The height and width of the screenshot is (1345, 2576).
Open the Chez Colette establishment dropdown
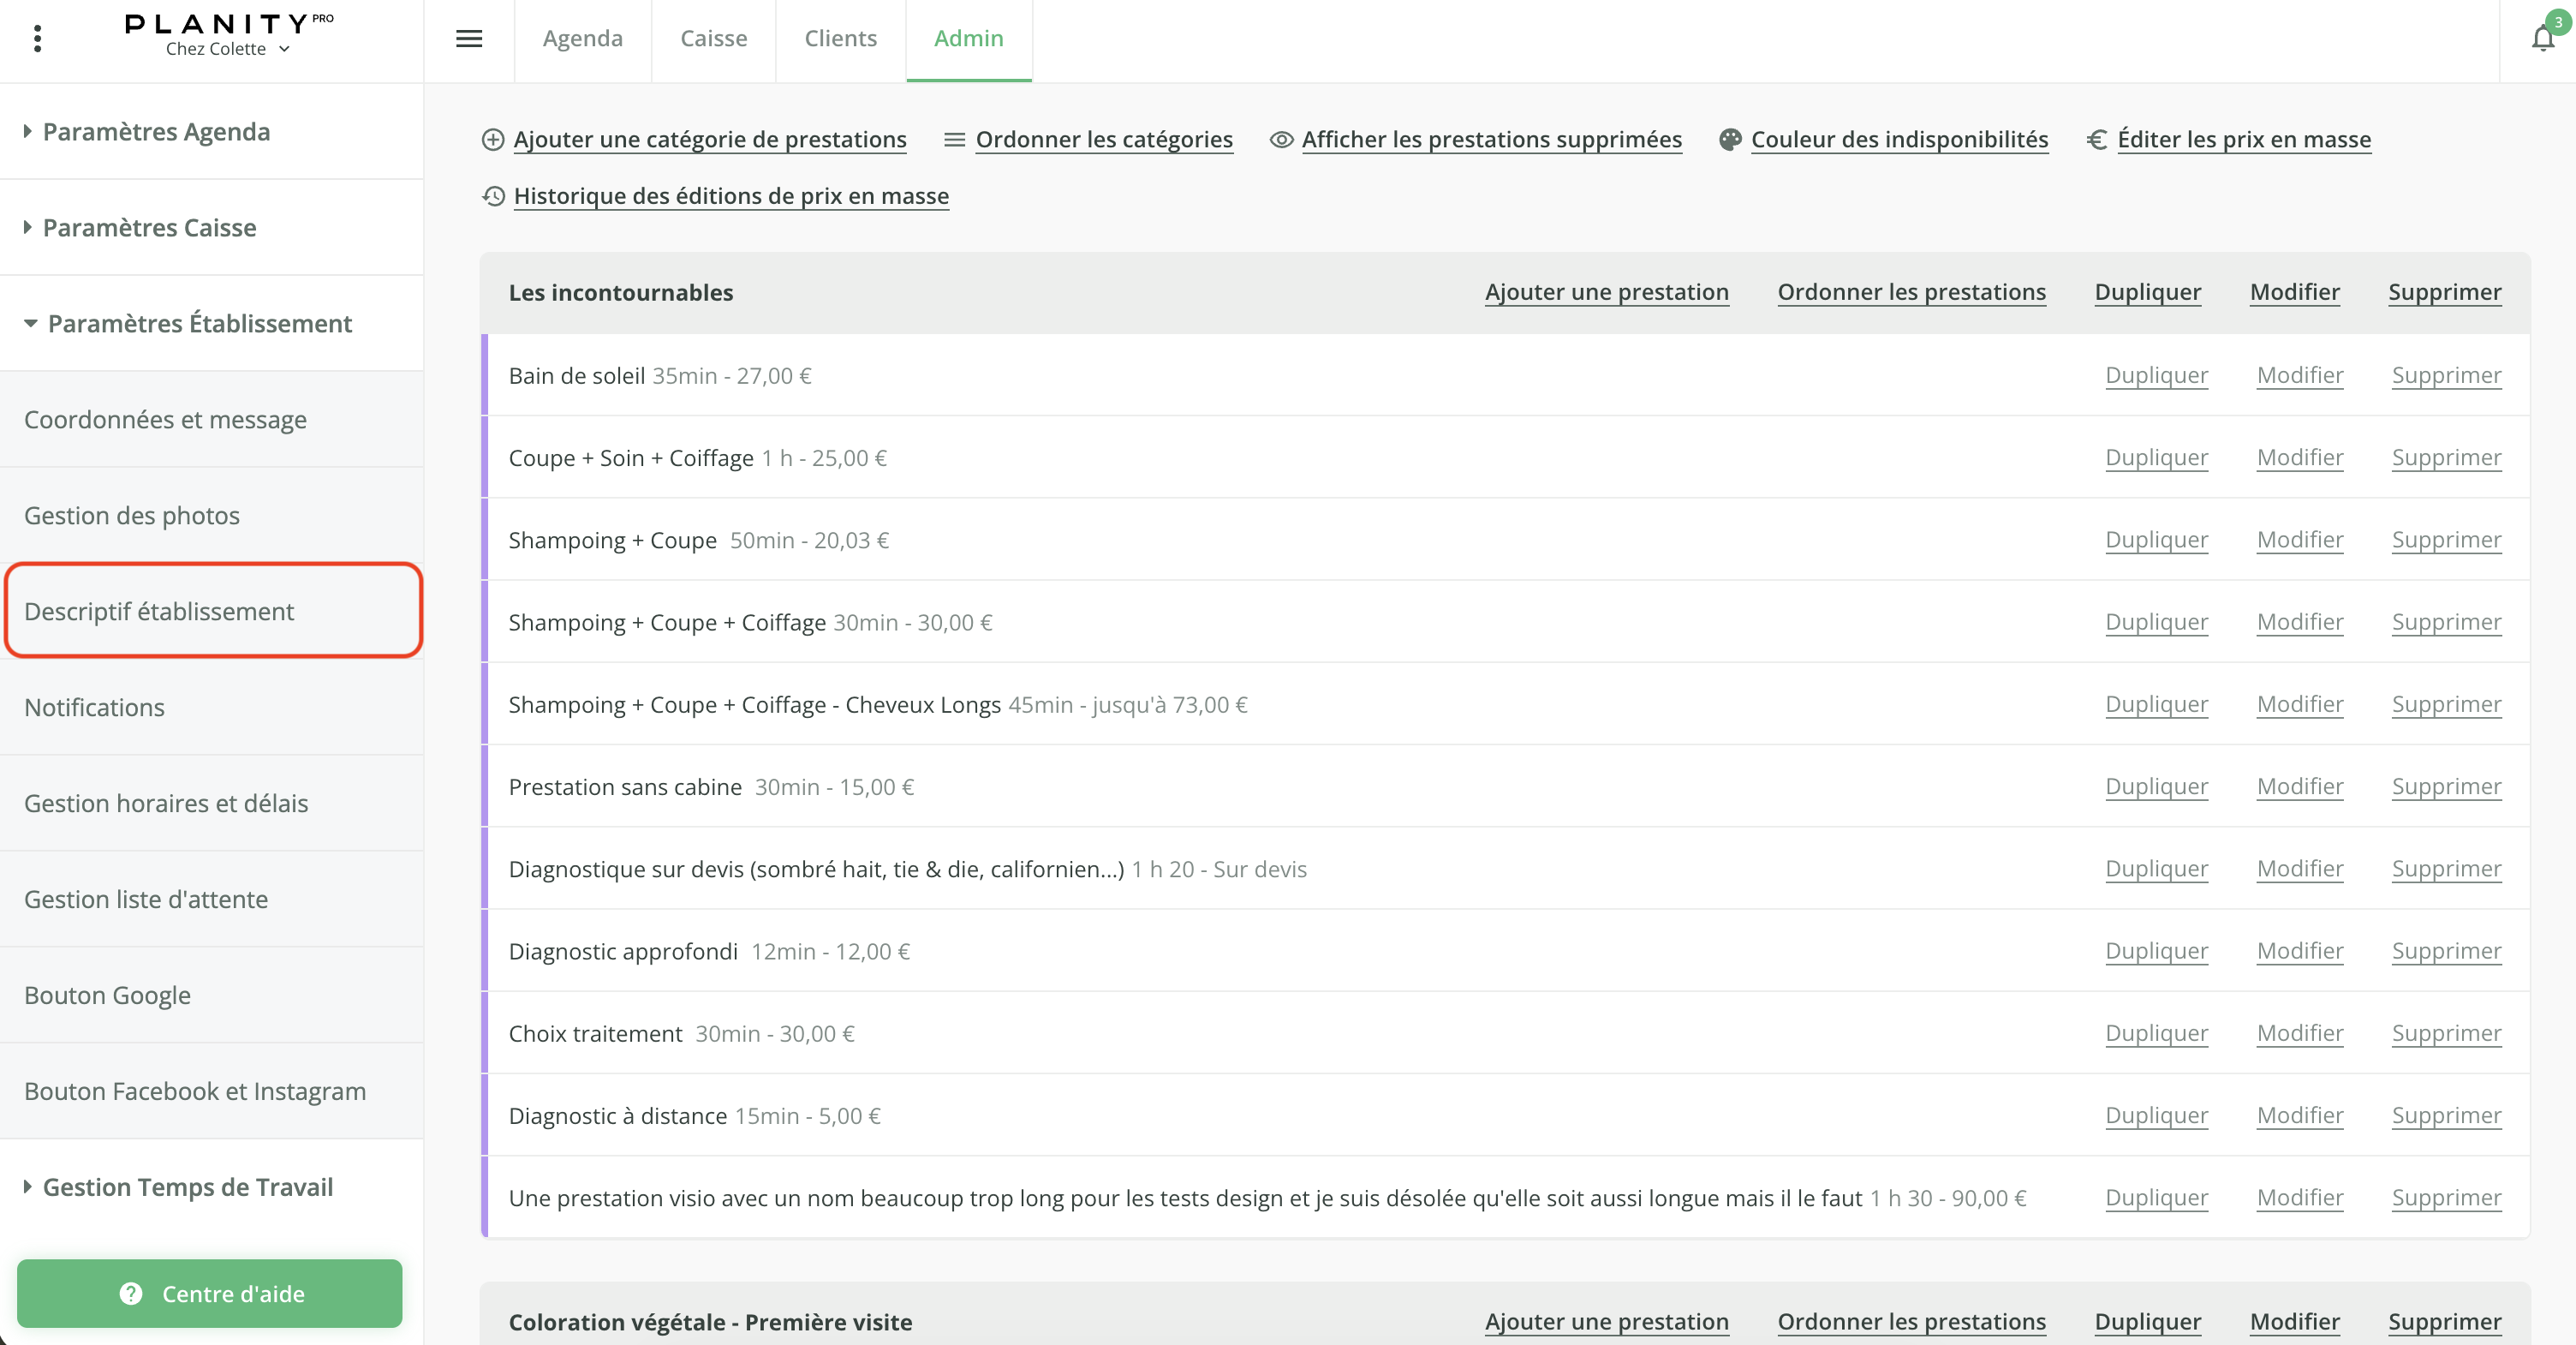227,49
